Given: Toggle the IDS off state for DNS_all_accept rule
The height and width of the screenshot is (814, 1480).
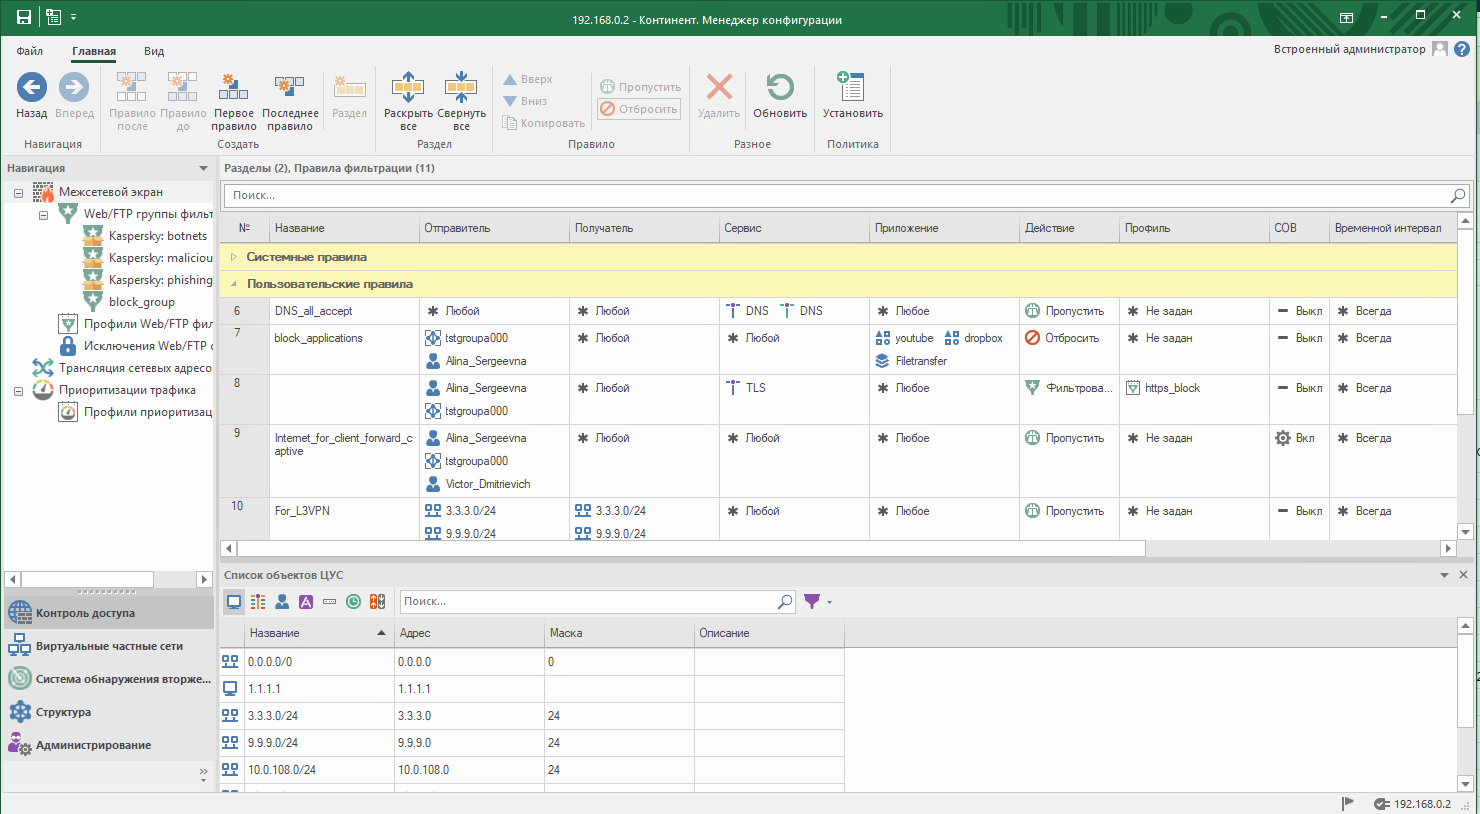Looking at the screenshot, I should [x=1299, y=311].
